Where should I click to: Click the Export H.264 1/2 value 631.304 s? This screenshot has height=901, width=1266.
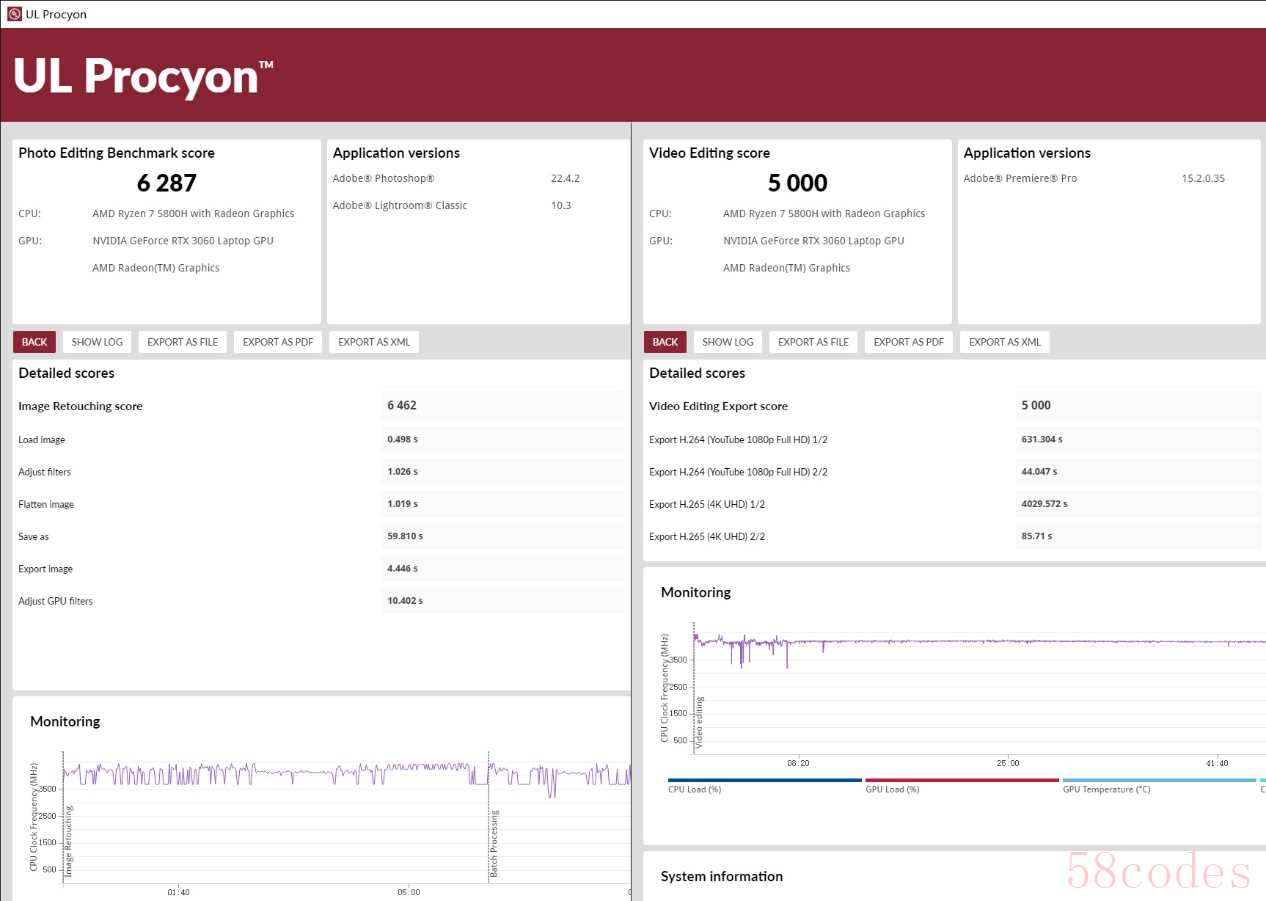point(1042,439)
